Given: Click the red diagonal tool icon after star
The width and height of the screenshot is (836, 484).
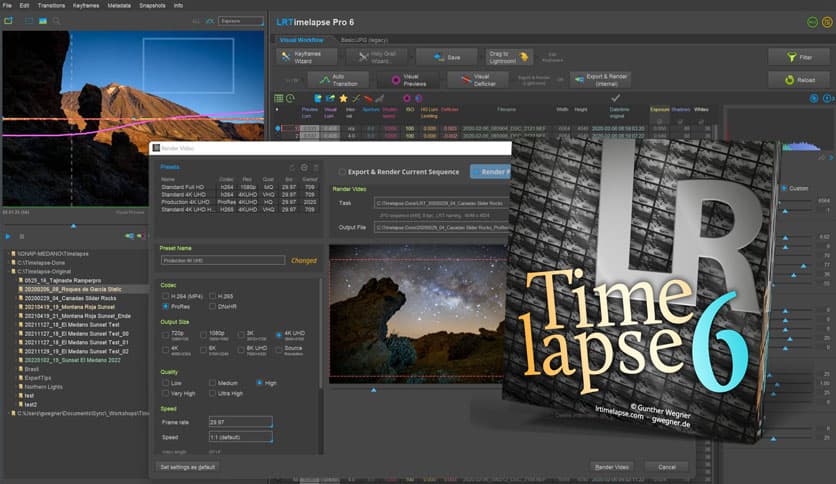Looking at the screenshot, I should [x=367, y=98].
